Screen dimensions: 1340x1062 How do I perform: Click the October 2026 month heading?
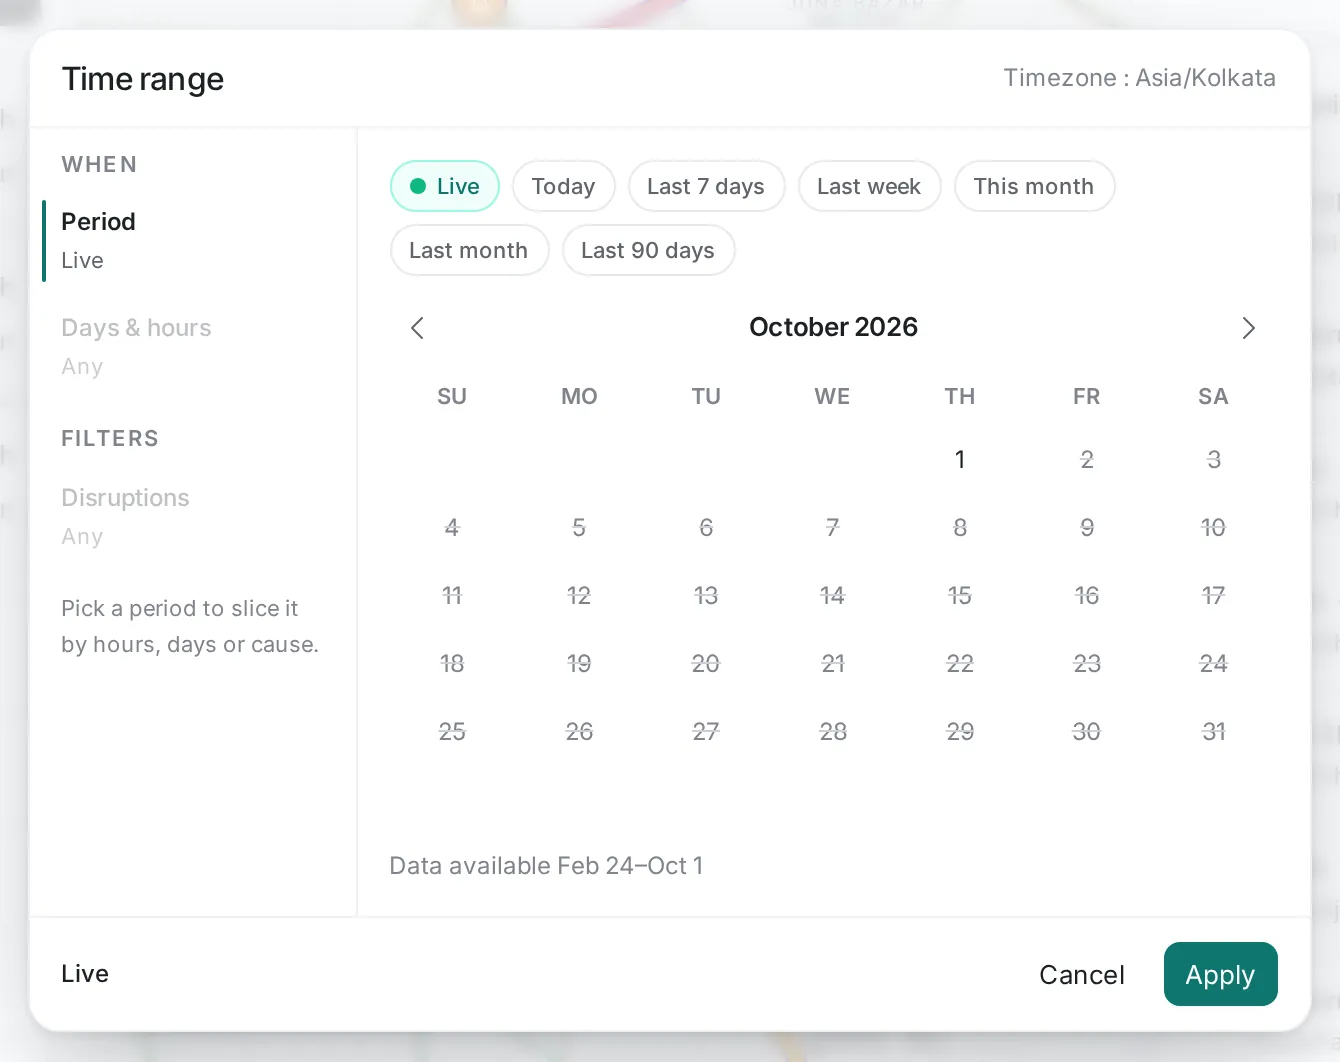833,327
